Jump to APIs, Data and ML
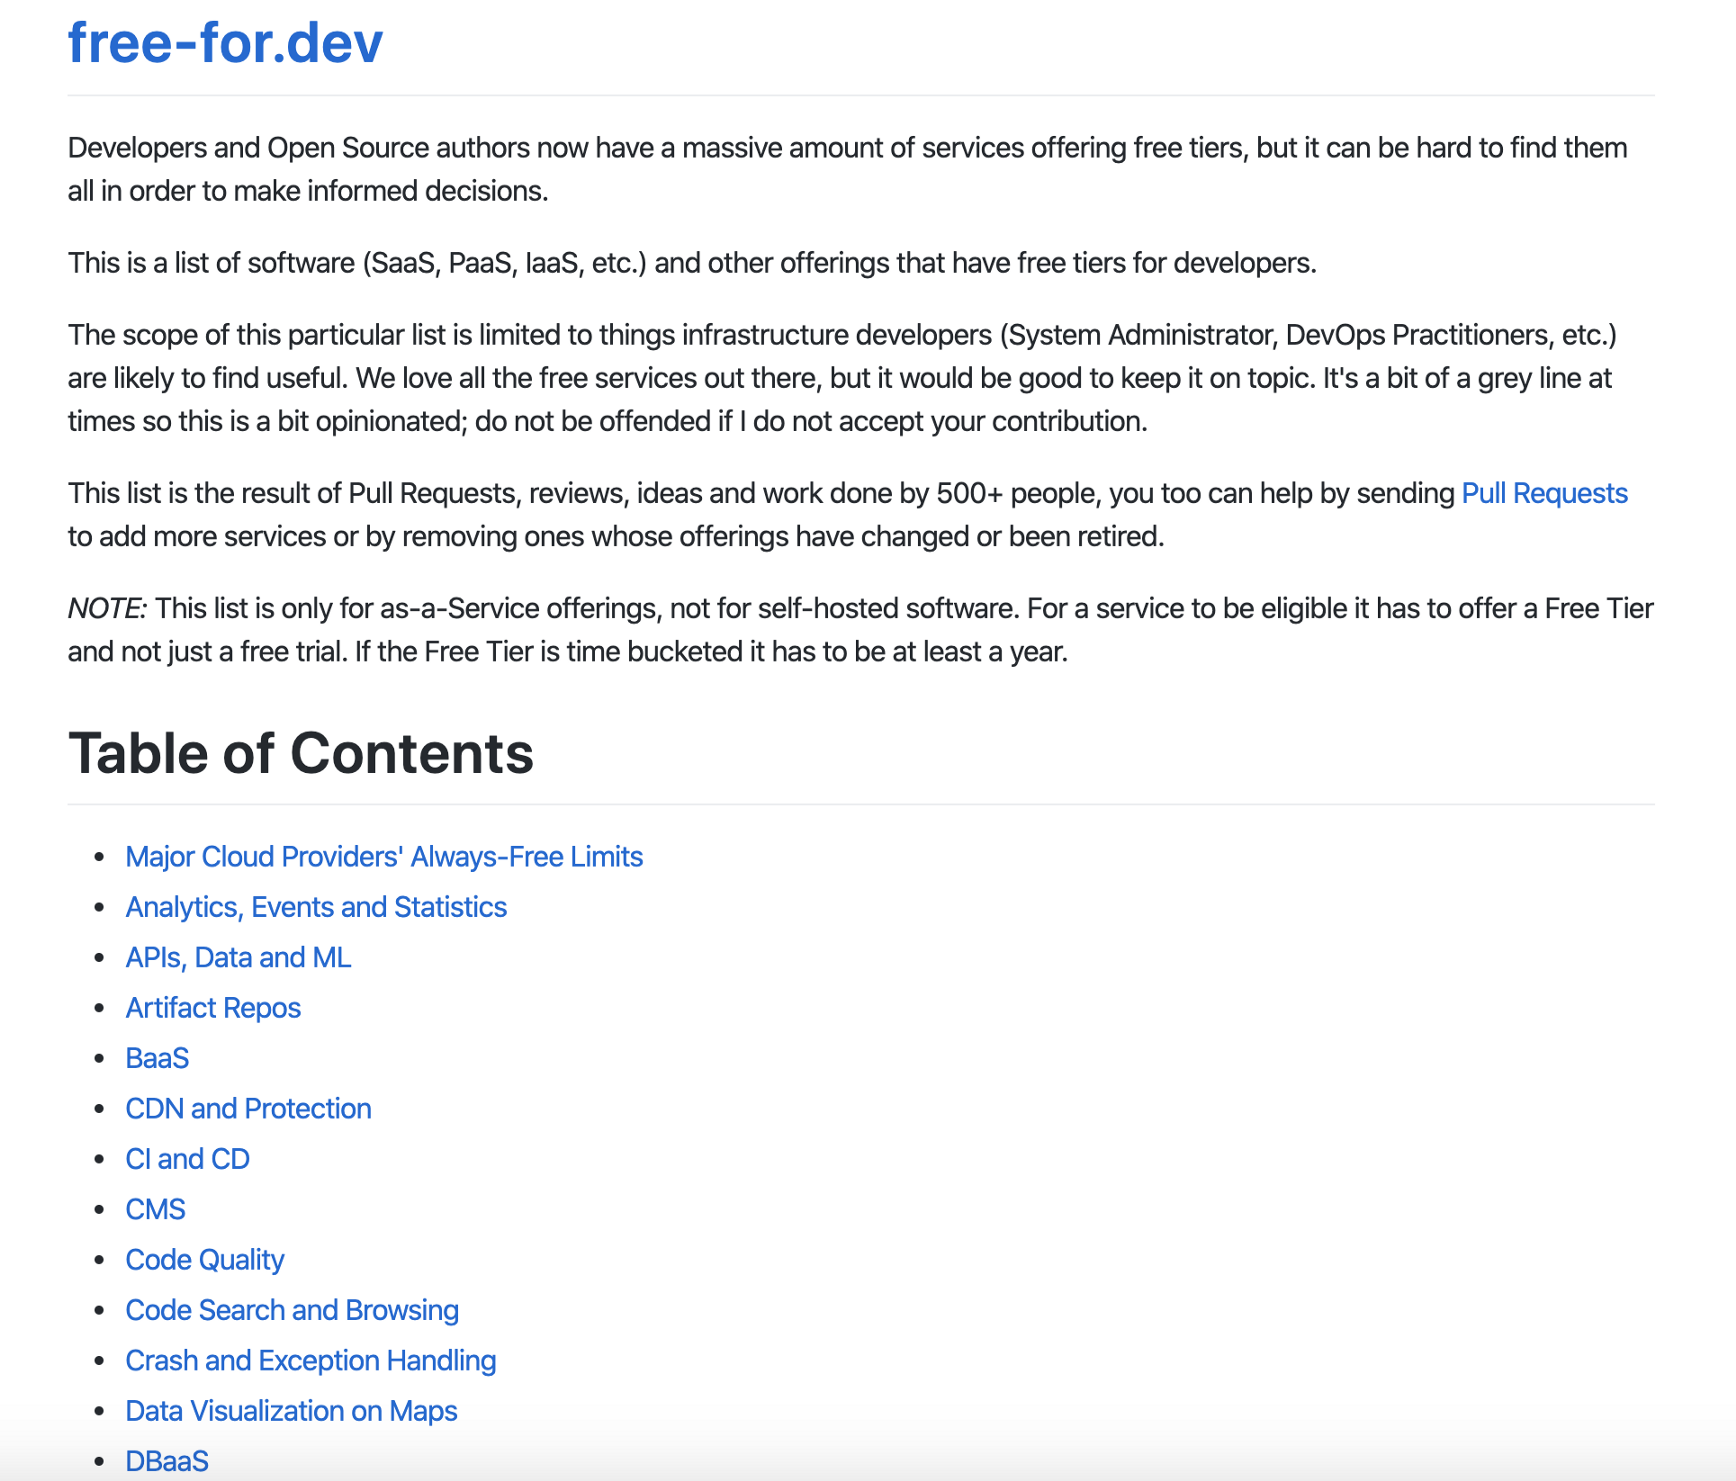 [238, 958]
